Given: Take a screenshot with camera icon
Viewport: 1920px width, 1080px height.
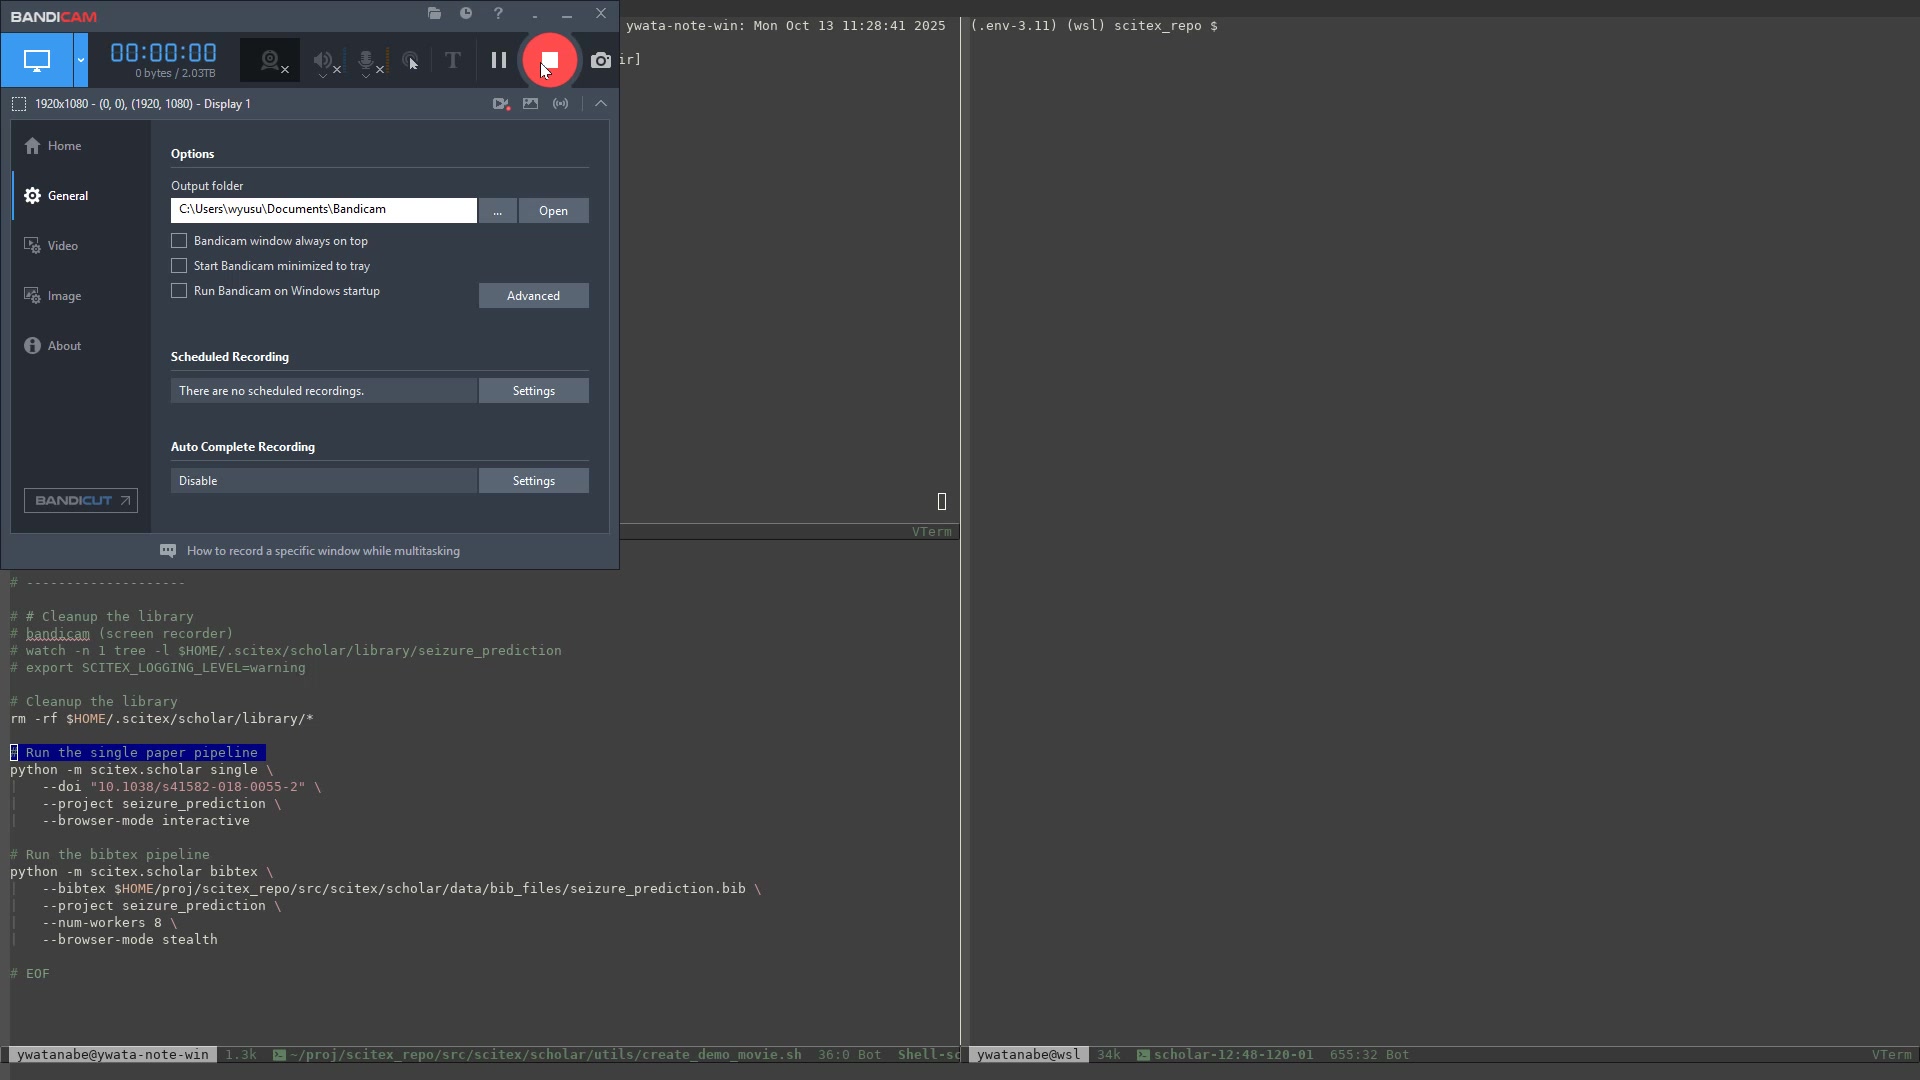Looking at the screenshot, I should [x=600, y=60].
